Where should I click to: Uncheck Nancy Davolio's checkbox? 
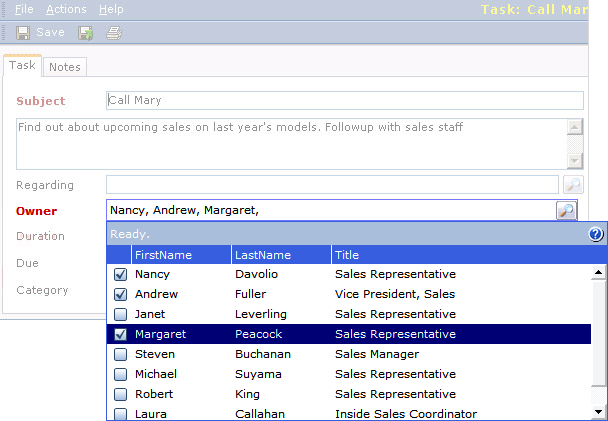pyautogui.click(x=120, y=274)
